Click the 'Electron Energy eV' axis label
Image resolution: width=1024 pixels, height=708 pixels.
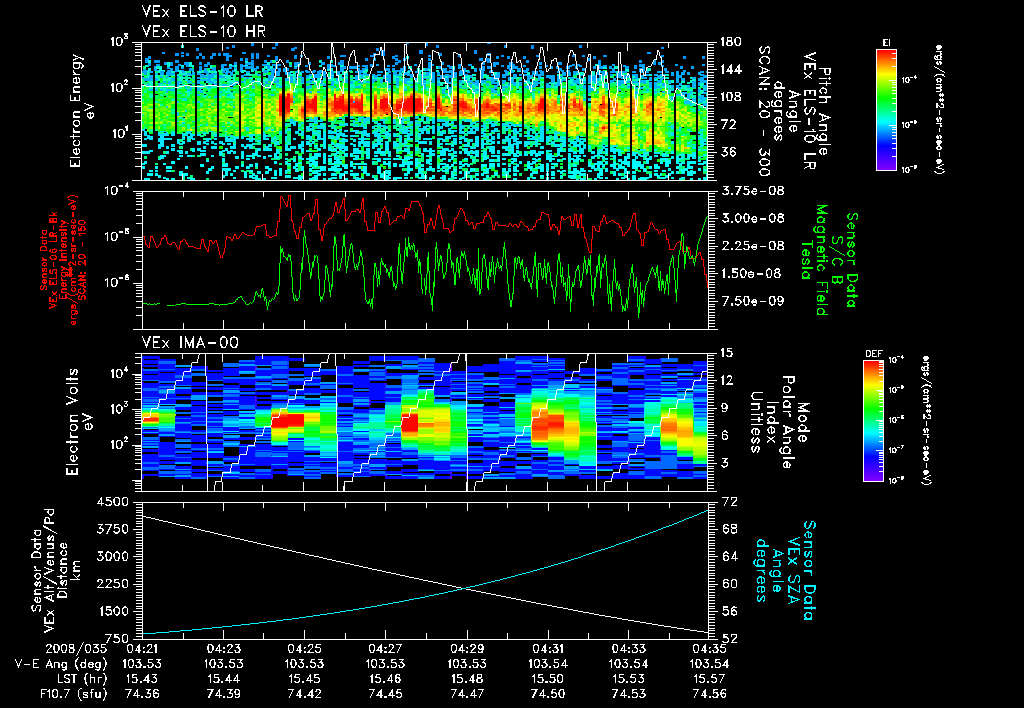coord(83,111)
